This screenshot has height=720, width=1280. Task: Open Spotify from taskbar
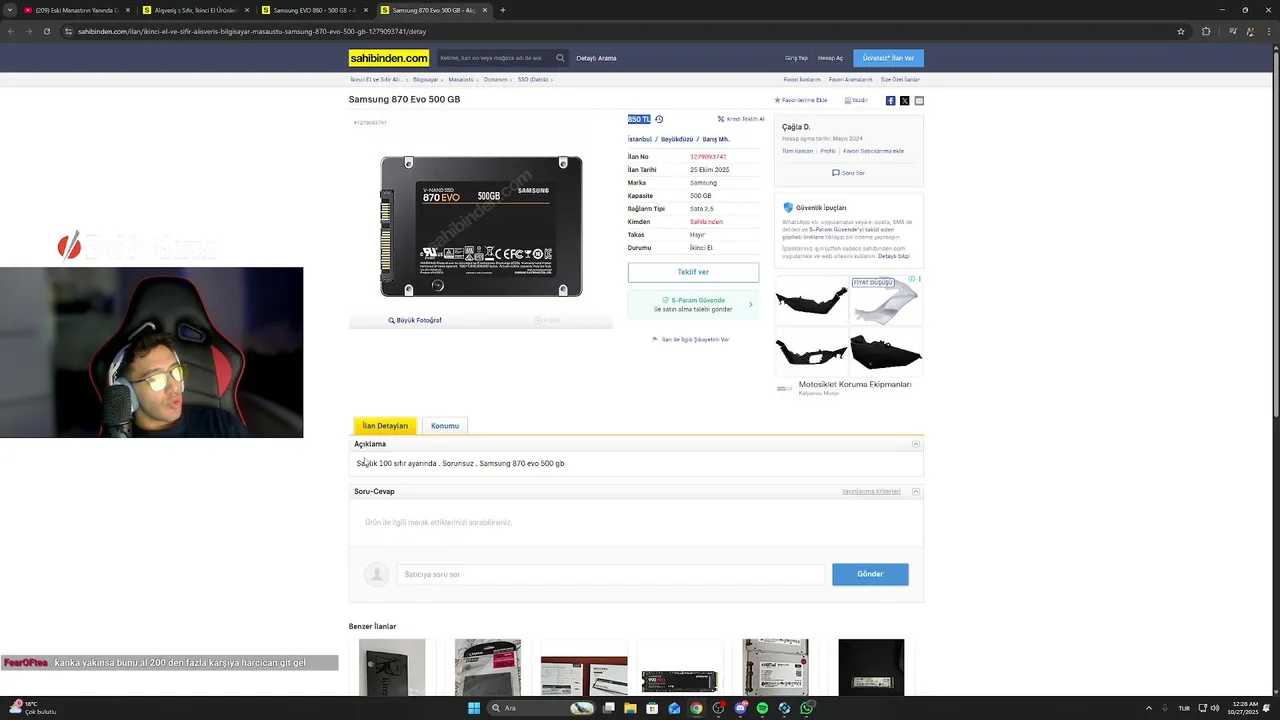click(762, 708)
